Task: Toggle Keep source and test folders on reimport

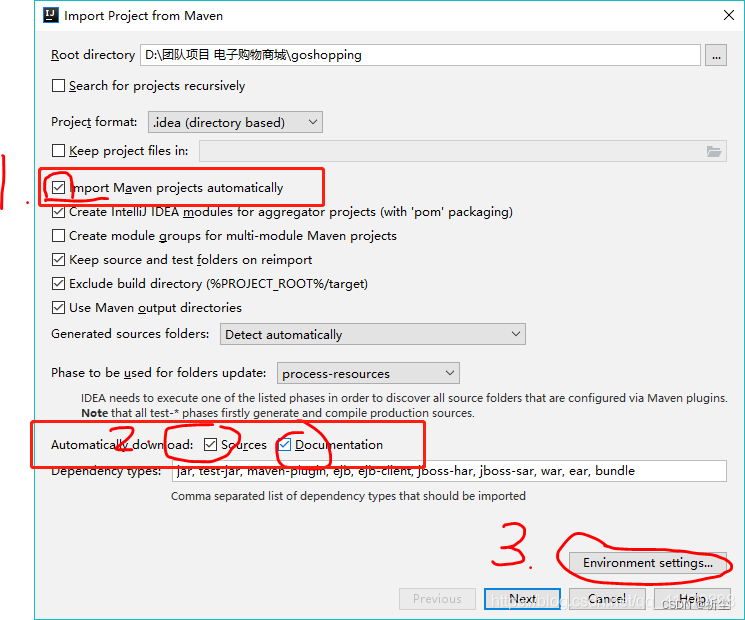Action: [x=58, y=260]
